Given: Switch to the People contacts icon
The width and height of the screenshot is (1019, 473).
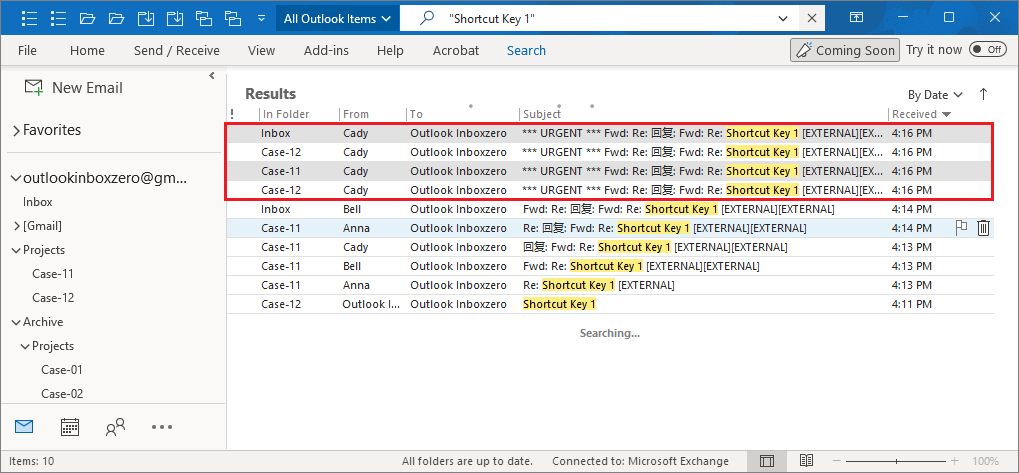Looking at the screenshot, I should pyautogui.click(x=115, y=427).
